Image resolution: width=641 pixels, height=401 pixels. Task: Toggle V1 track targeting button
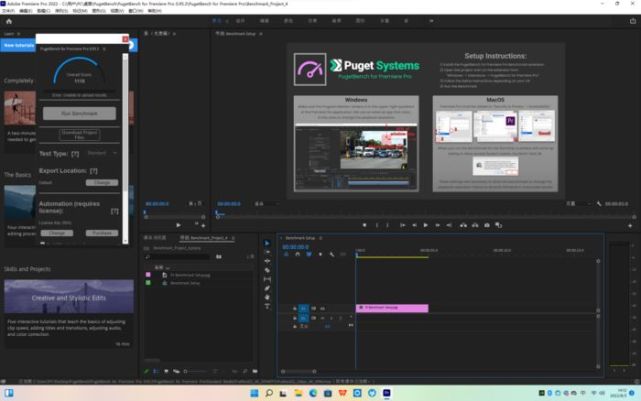coord(303,309)
